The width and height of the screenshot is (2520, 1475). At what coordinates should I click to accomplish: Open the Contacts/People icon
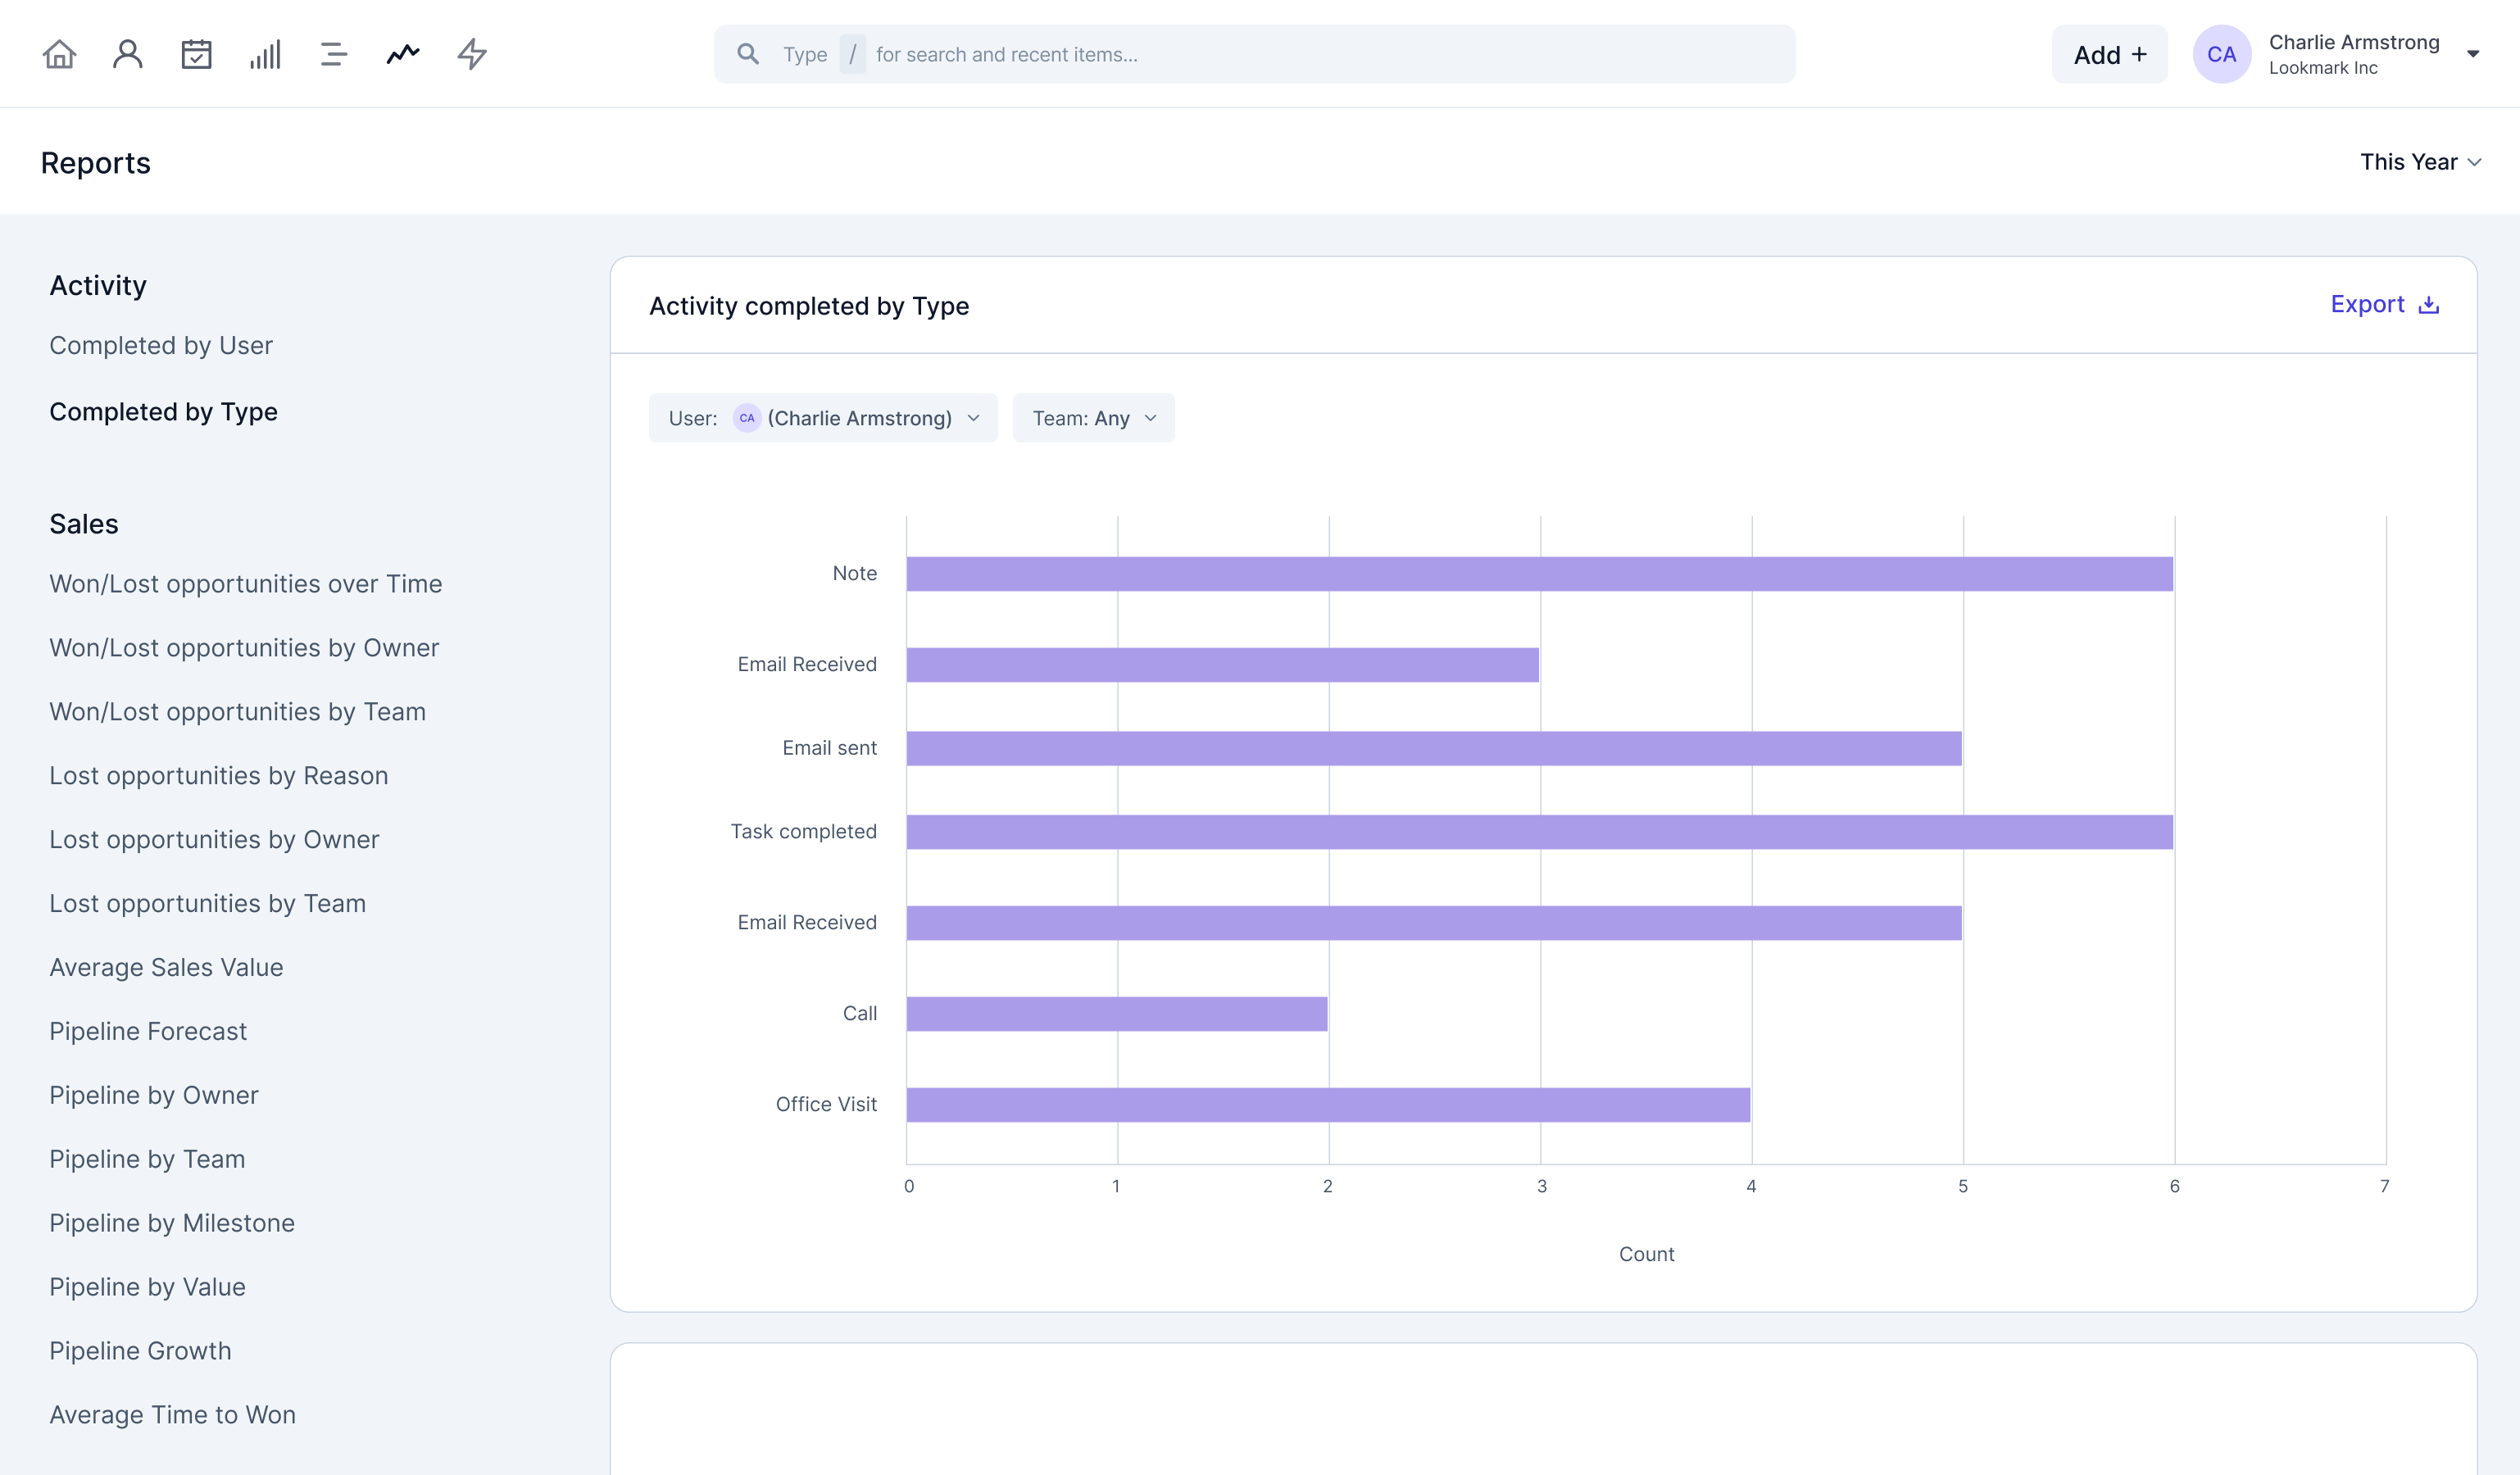tap(126, 52)
